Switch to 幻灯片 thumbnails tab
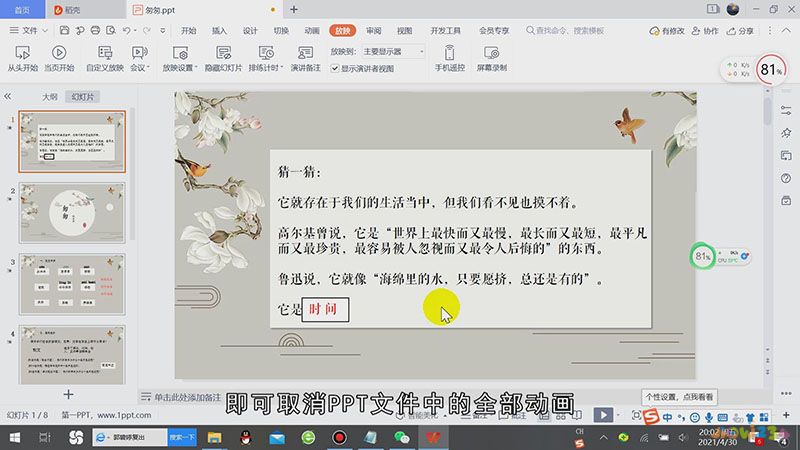Viewport: 800px width, 450px height. [x=83, y=96]
